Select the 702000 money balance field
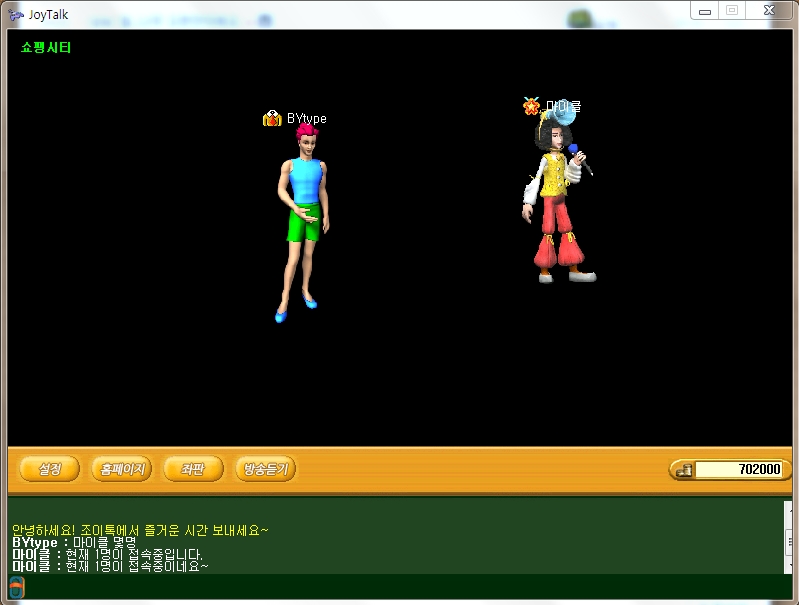The width and height of the screenshot is (799, 605). coord(739,470)
